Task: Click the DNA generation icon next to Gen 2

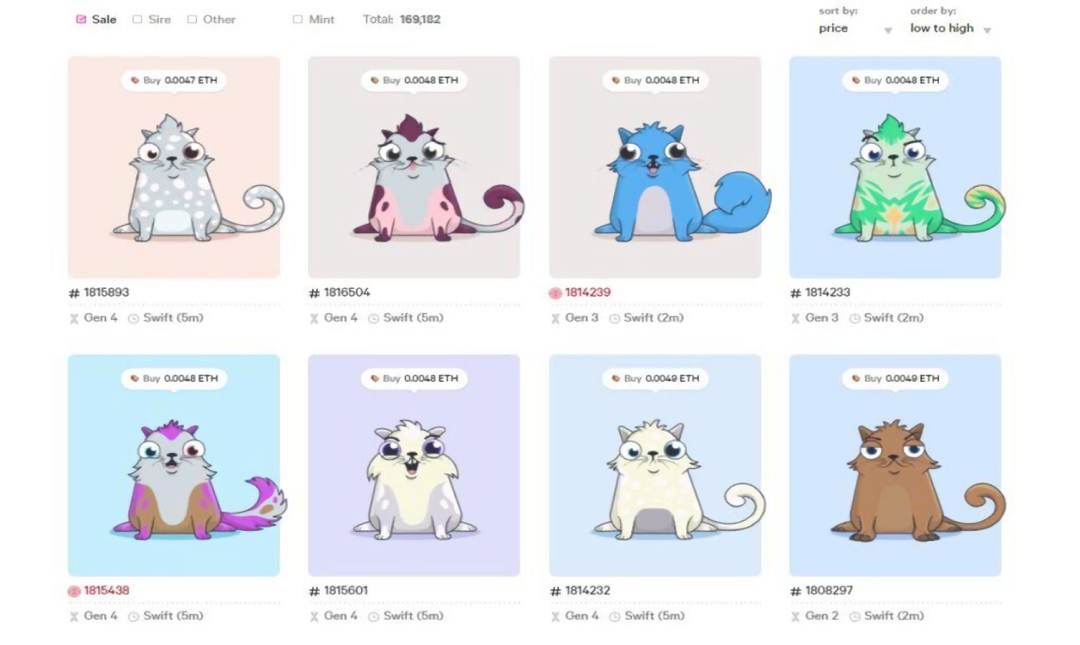Action: [796, 616]
